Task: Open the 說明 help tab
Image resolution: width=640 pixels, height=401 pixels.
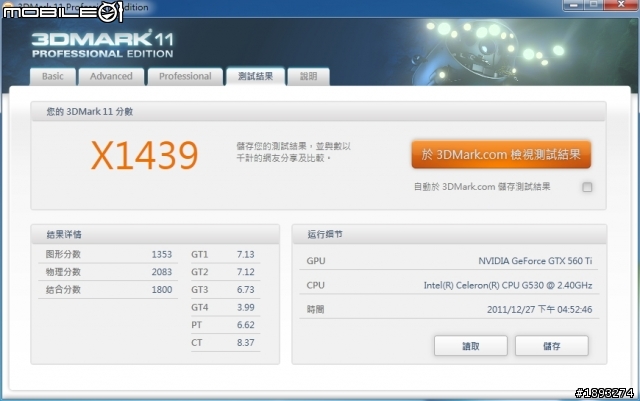Action: [309, 77]
